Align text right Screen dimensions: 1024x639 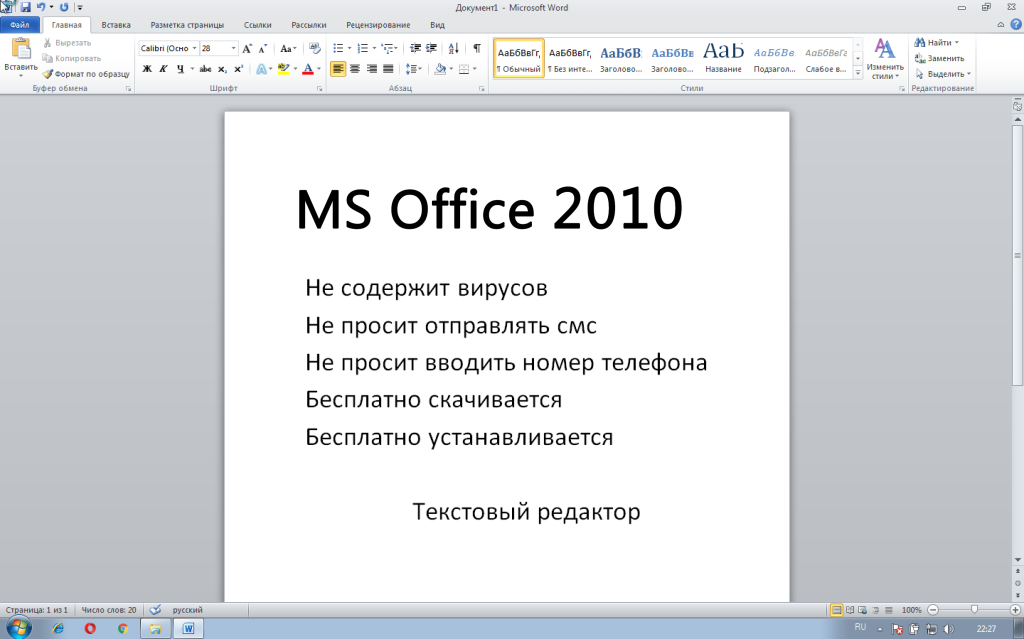372,69
